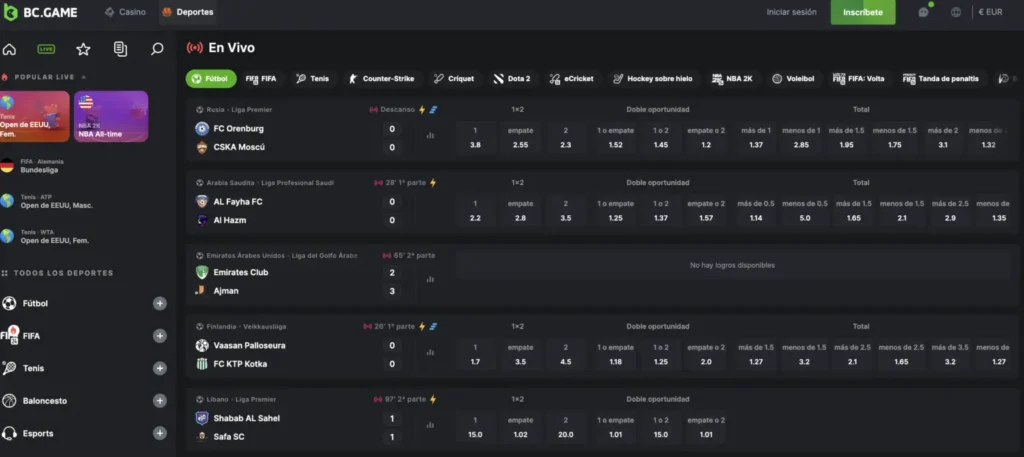Click the Tenis racket icon in sidebar
Screen dimensions: 1024x457
[x=9, y=368]
